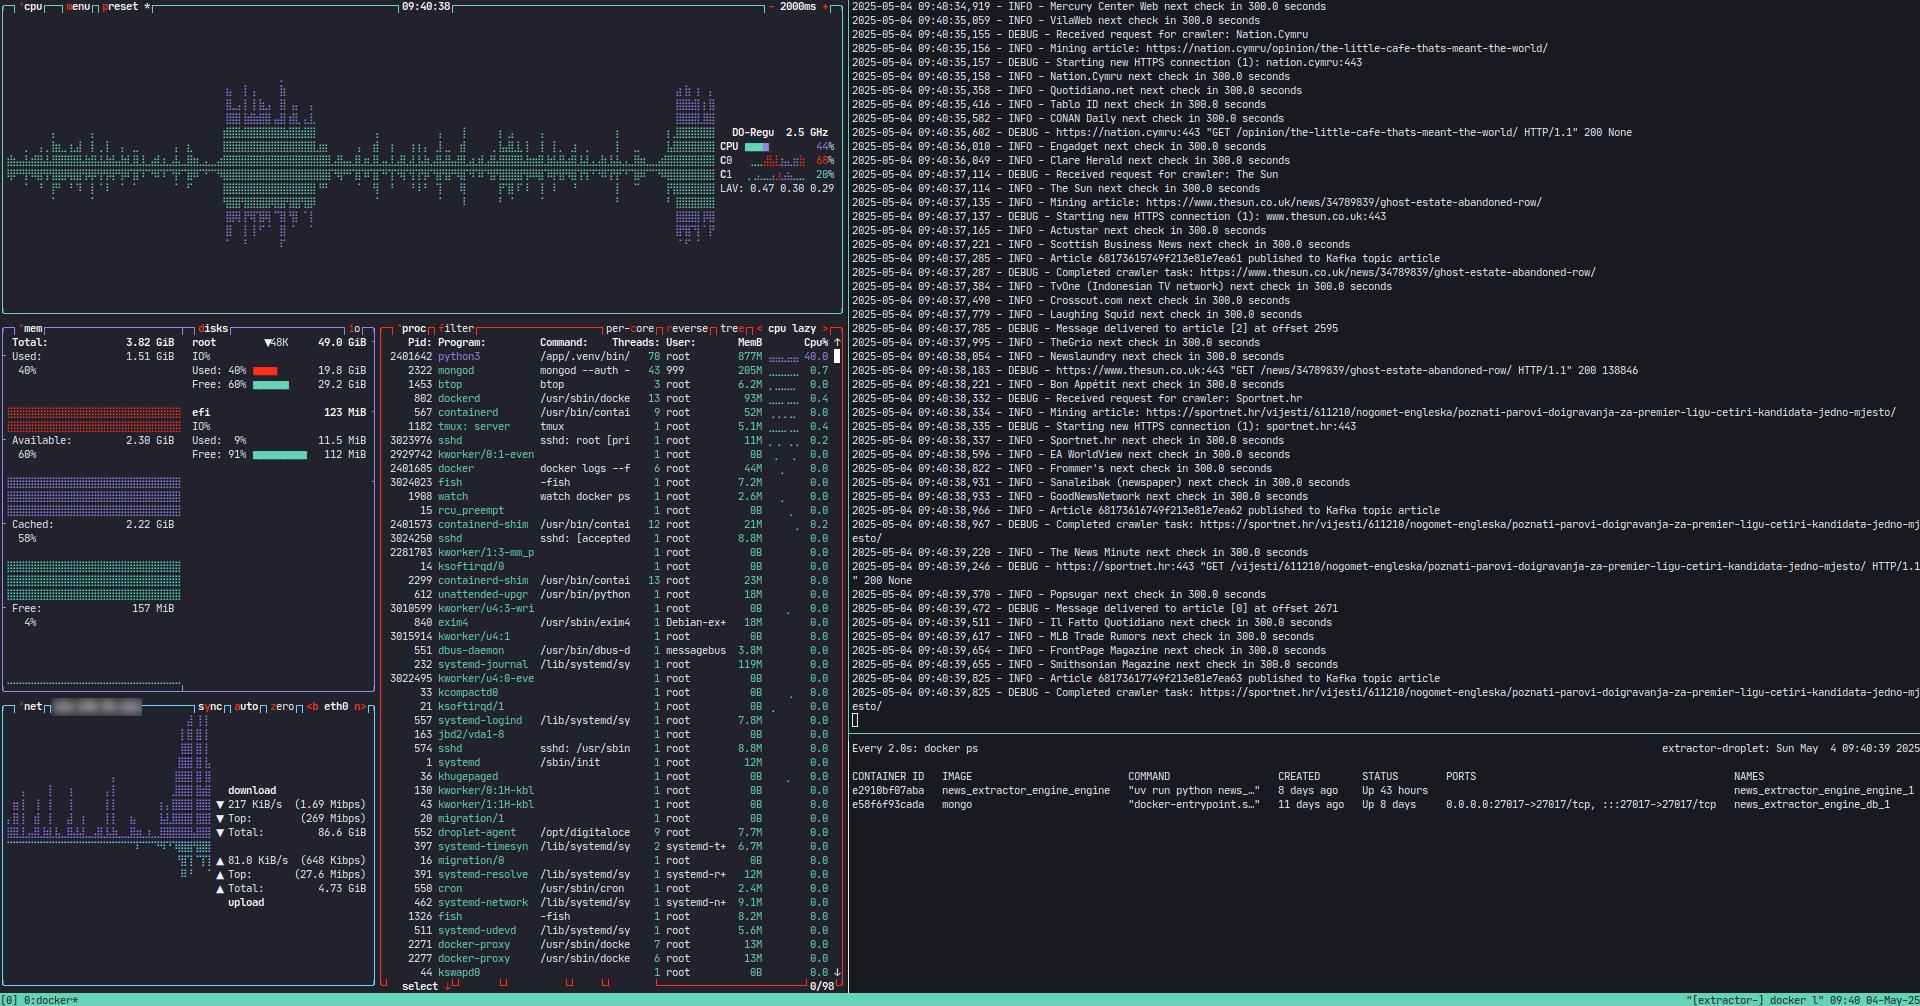Screen dimensions: 1920x1006
Task: Click the cpu box title
Action: [33, 7]
